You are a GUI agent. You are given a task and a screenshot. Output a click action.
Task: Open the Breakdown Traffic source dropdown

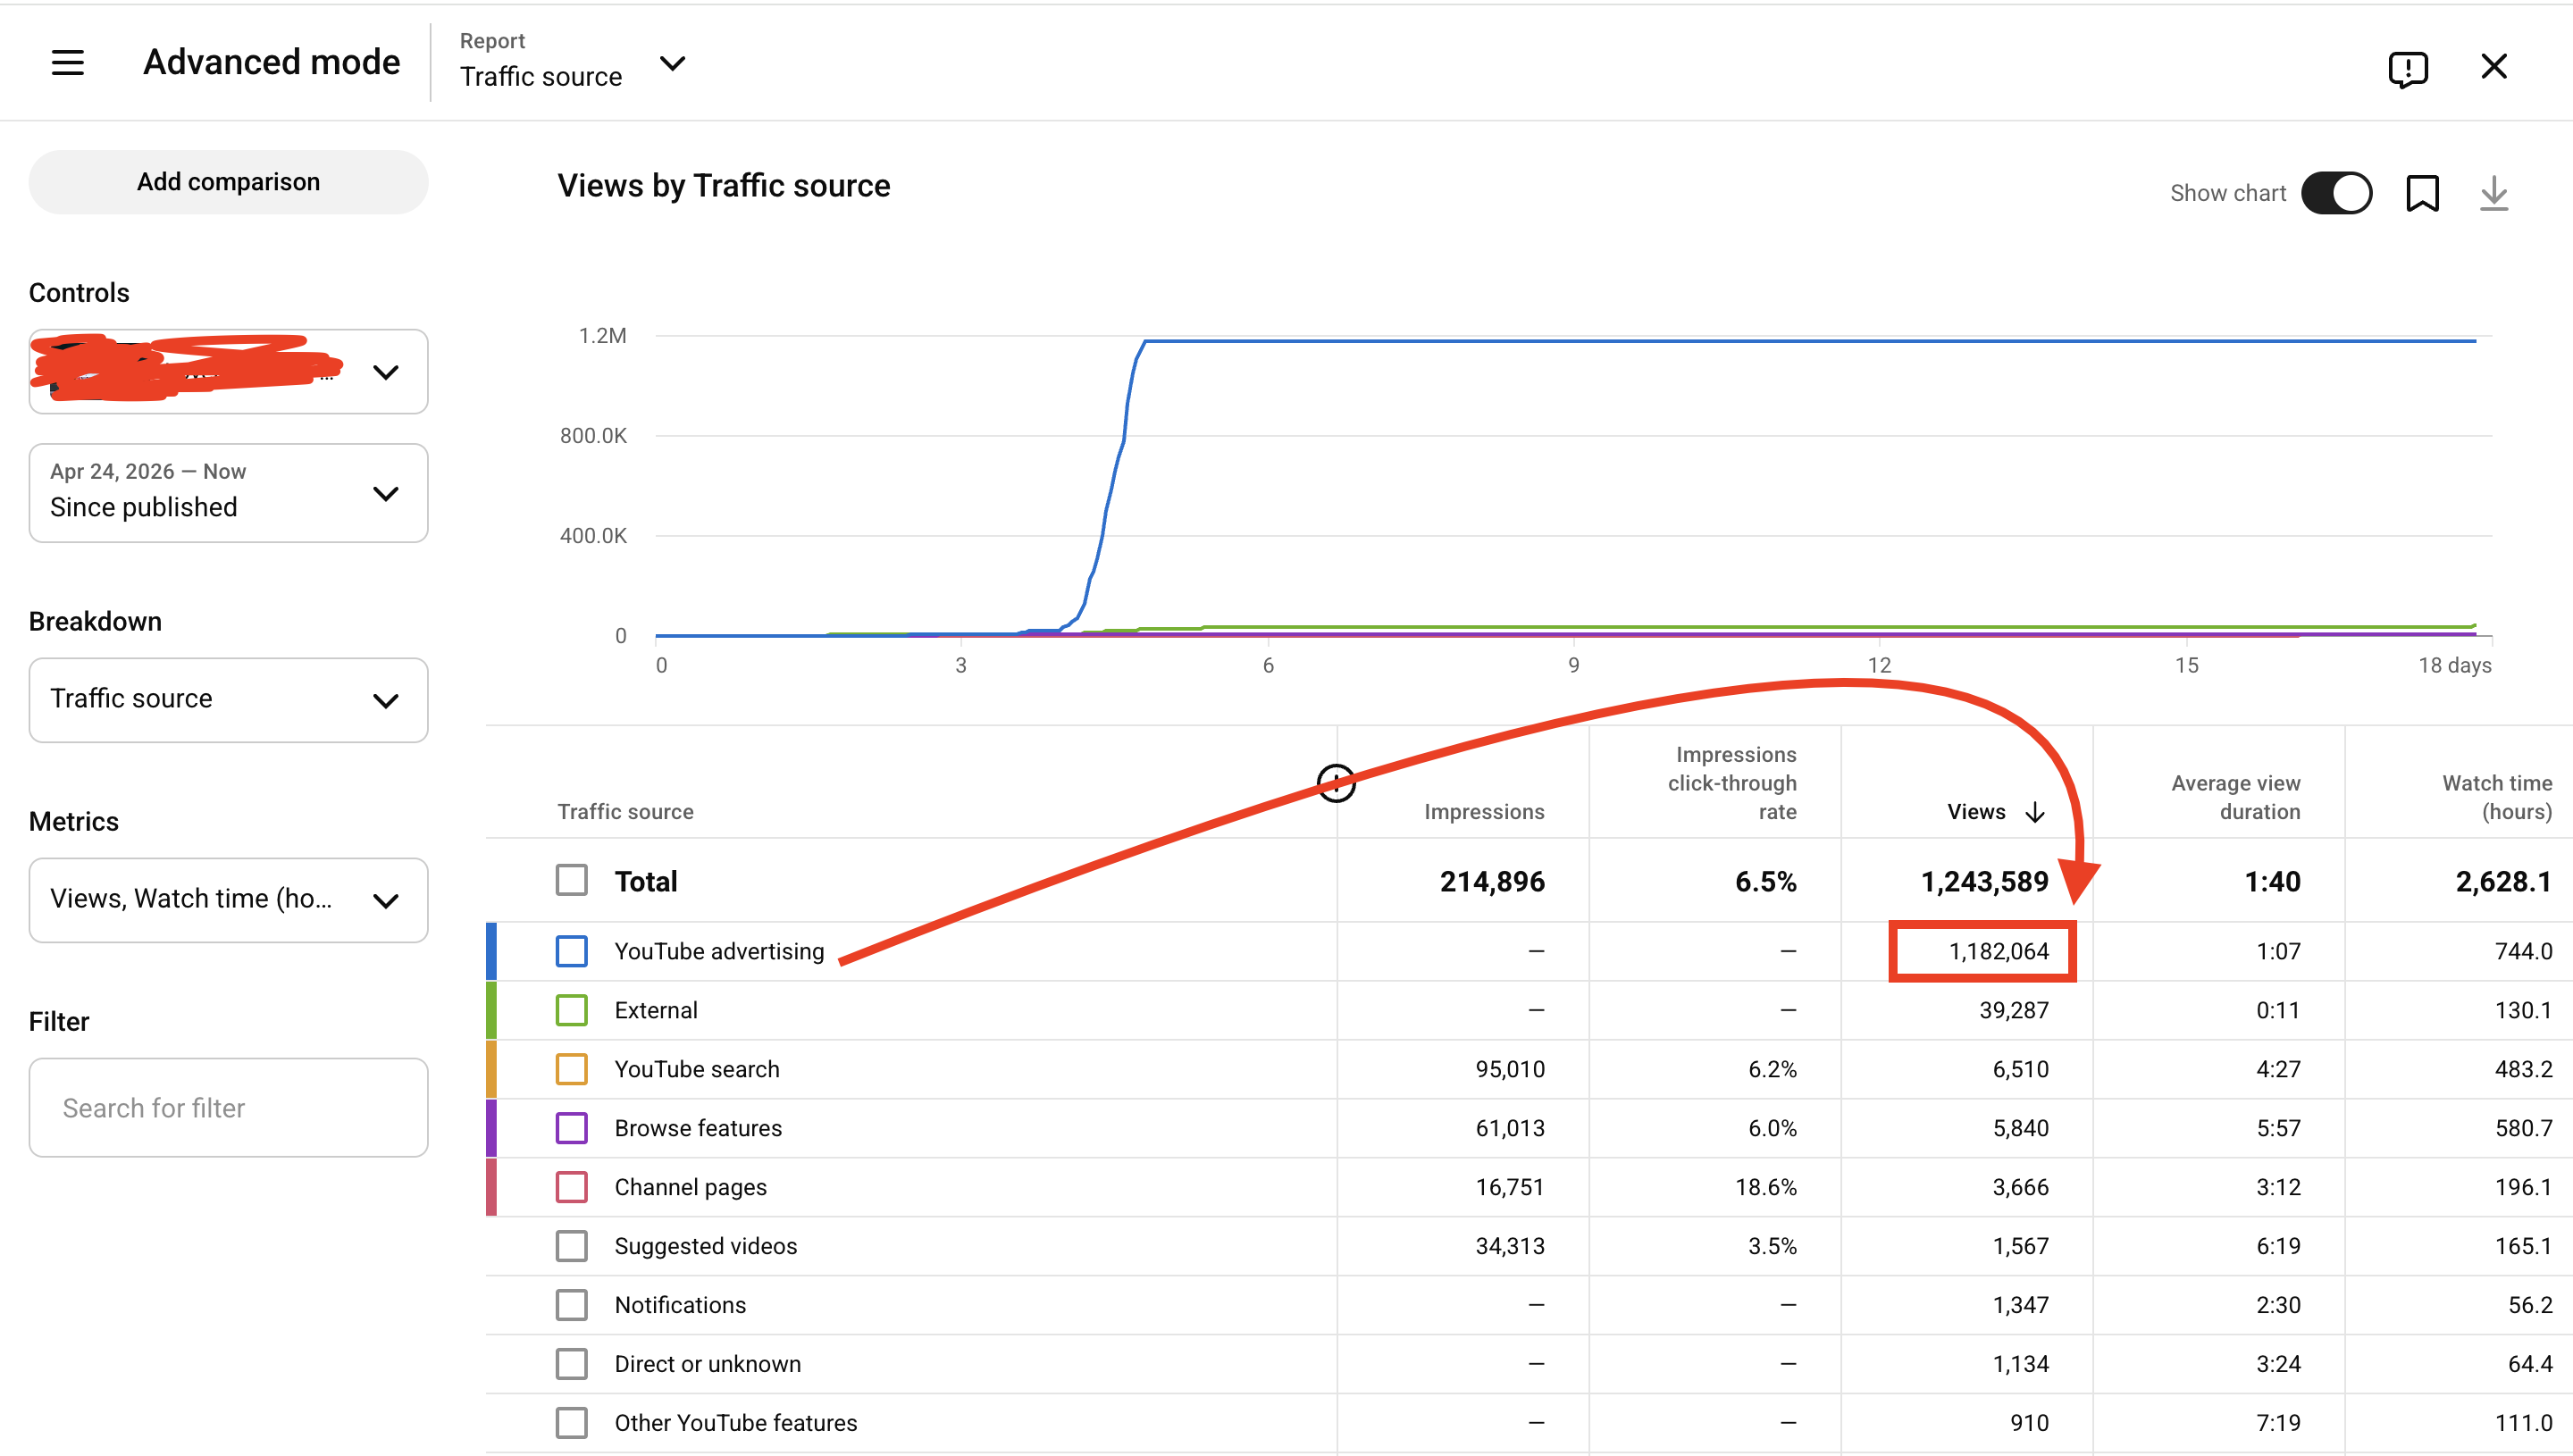229,699
